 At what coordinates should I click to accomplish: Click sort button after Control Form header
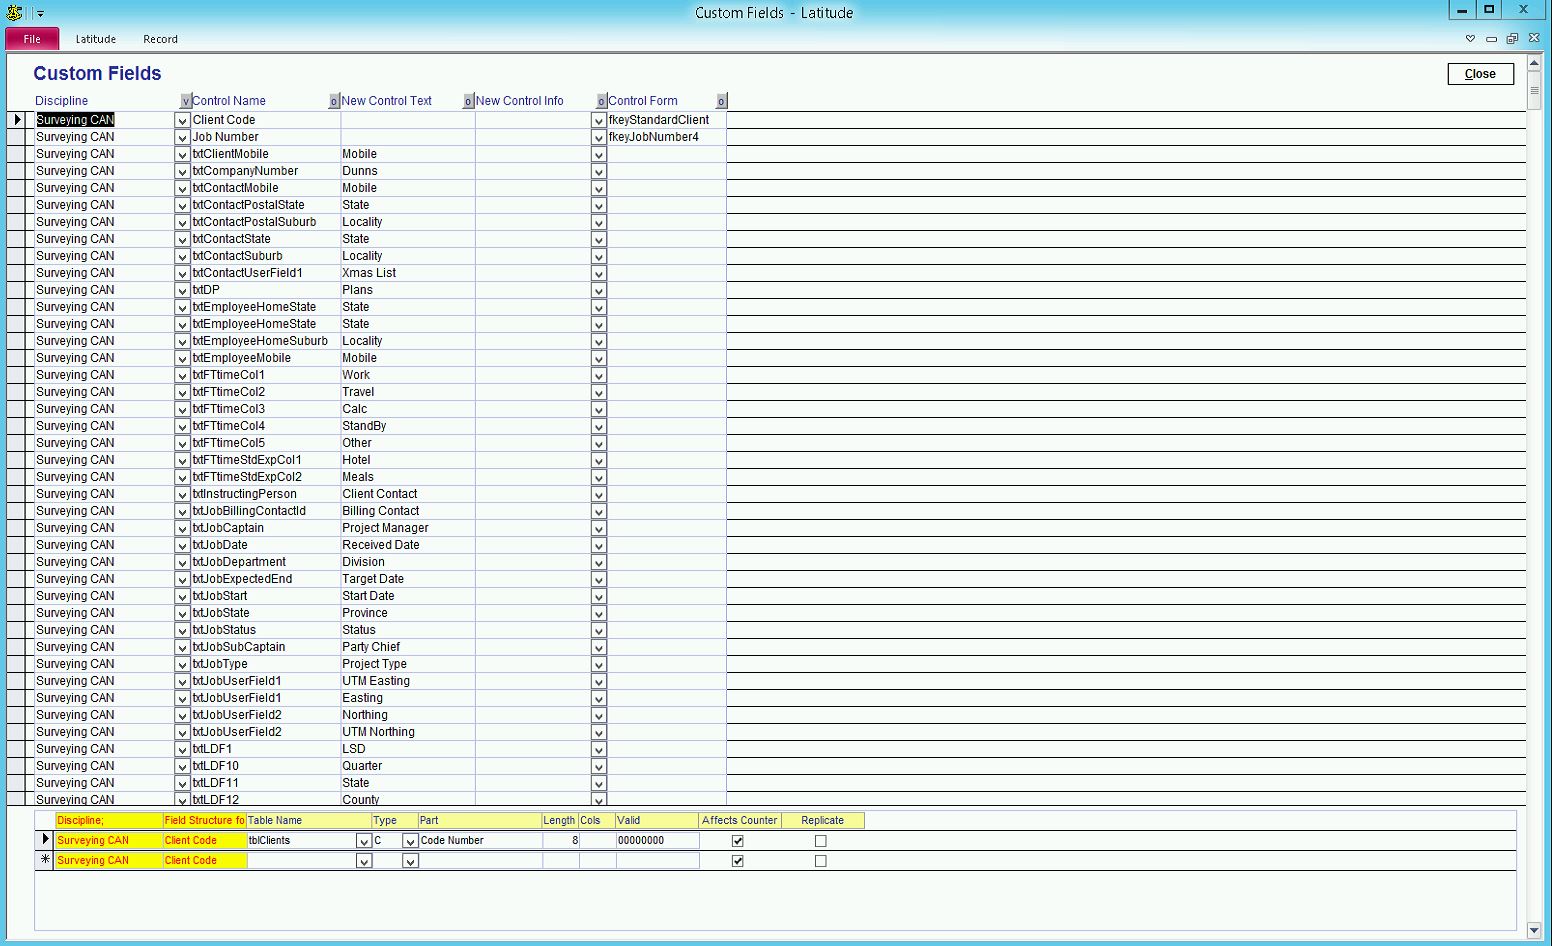click(721, 101)
